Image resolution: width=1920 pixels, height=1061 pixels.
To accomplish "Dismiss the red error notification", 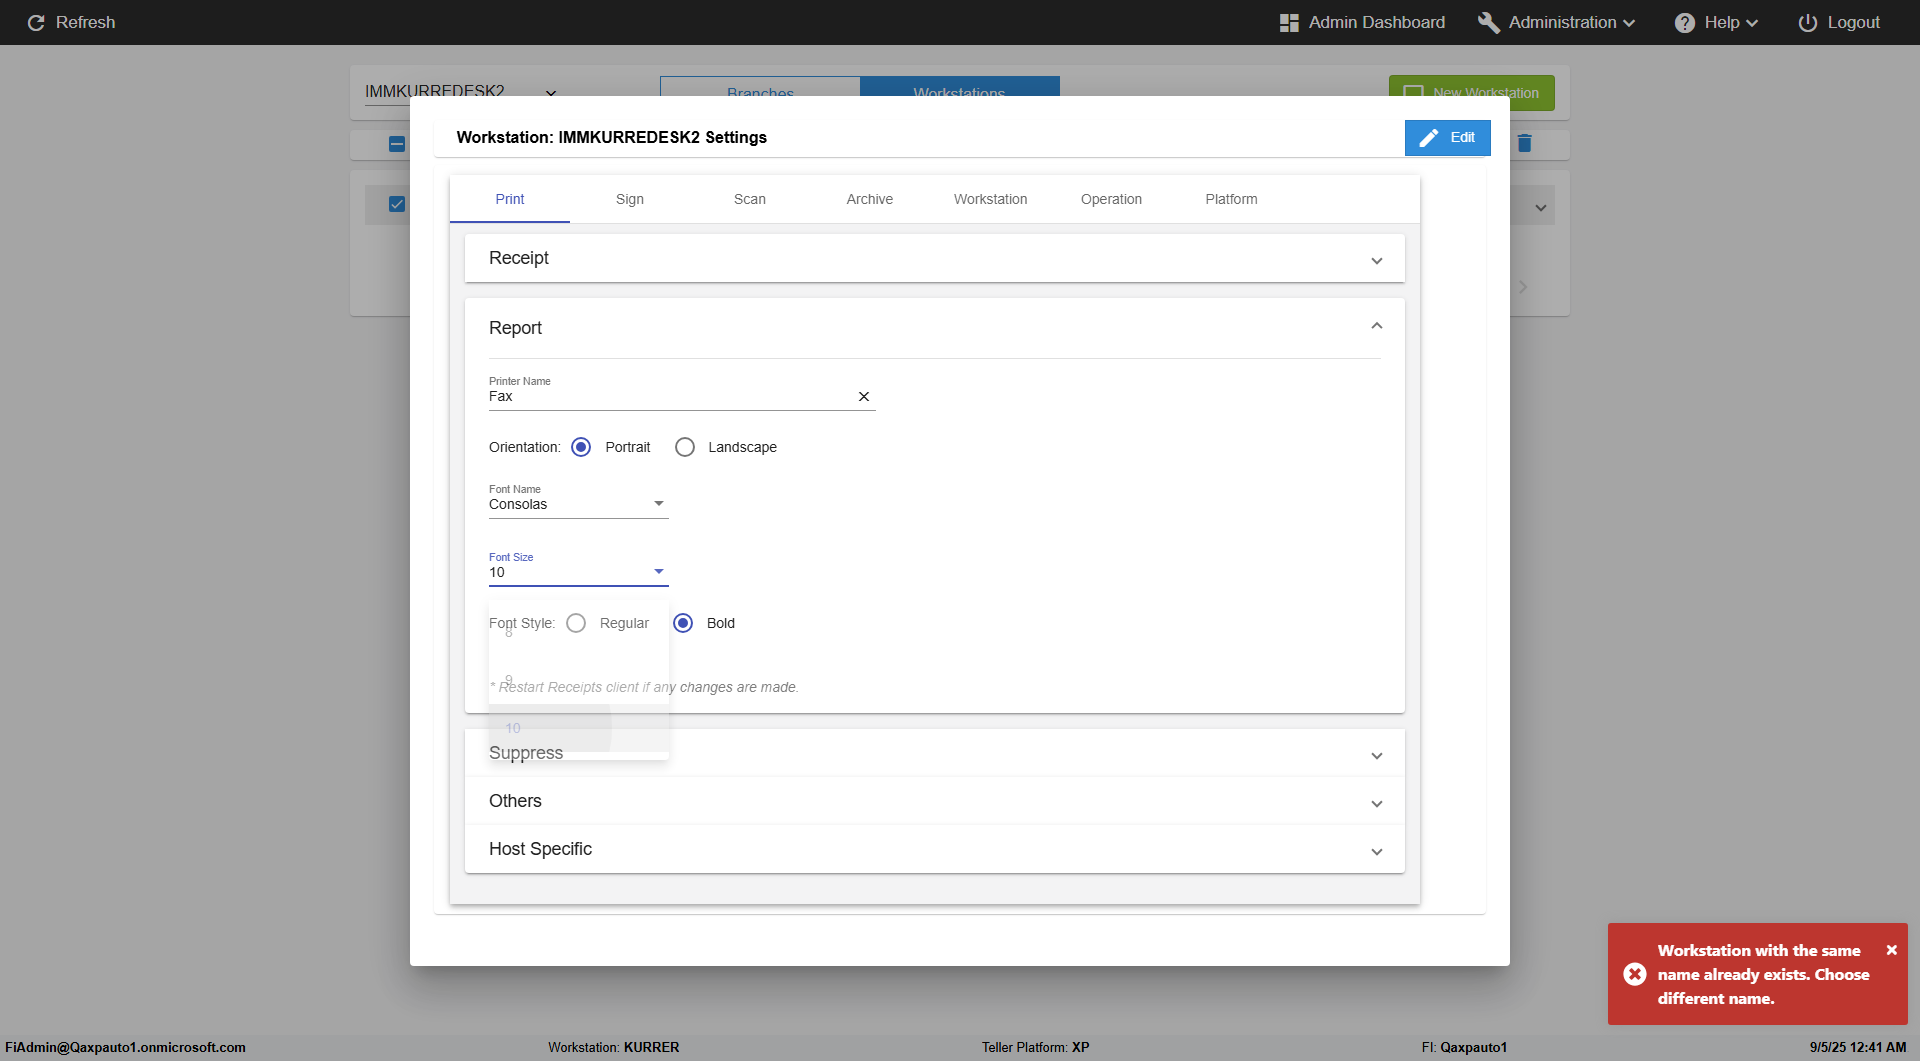I will coord(1892,950).
